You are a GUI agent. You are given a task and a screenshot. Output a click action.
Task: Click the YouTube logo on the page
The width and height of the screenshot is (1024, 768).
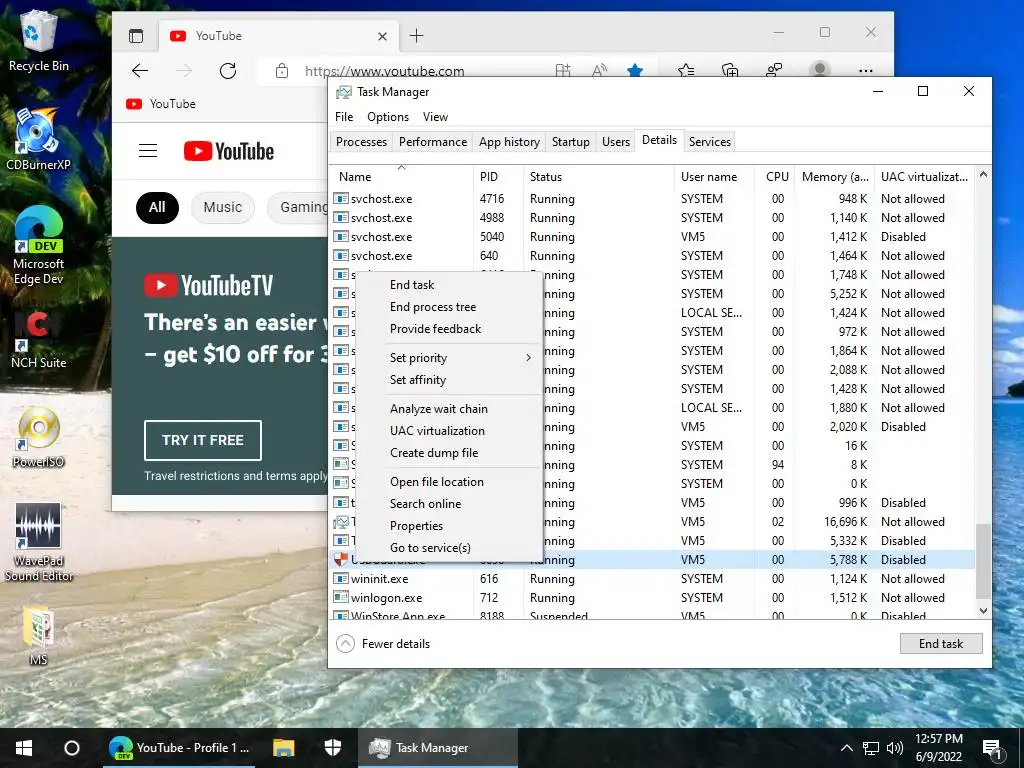click(x=229, y=151)
